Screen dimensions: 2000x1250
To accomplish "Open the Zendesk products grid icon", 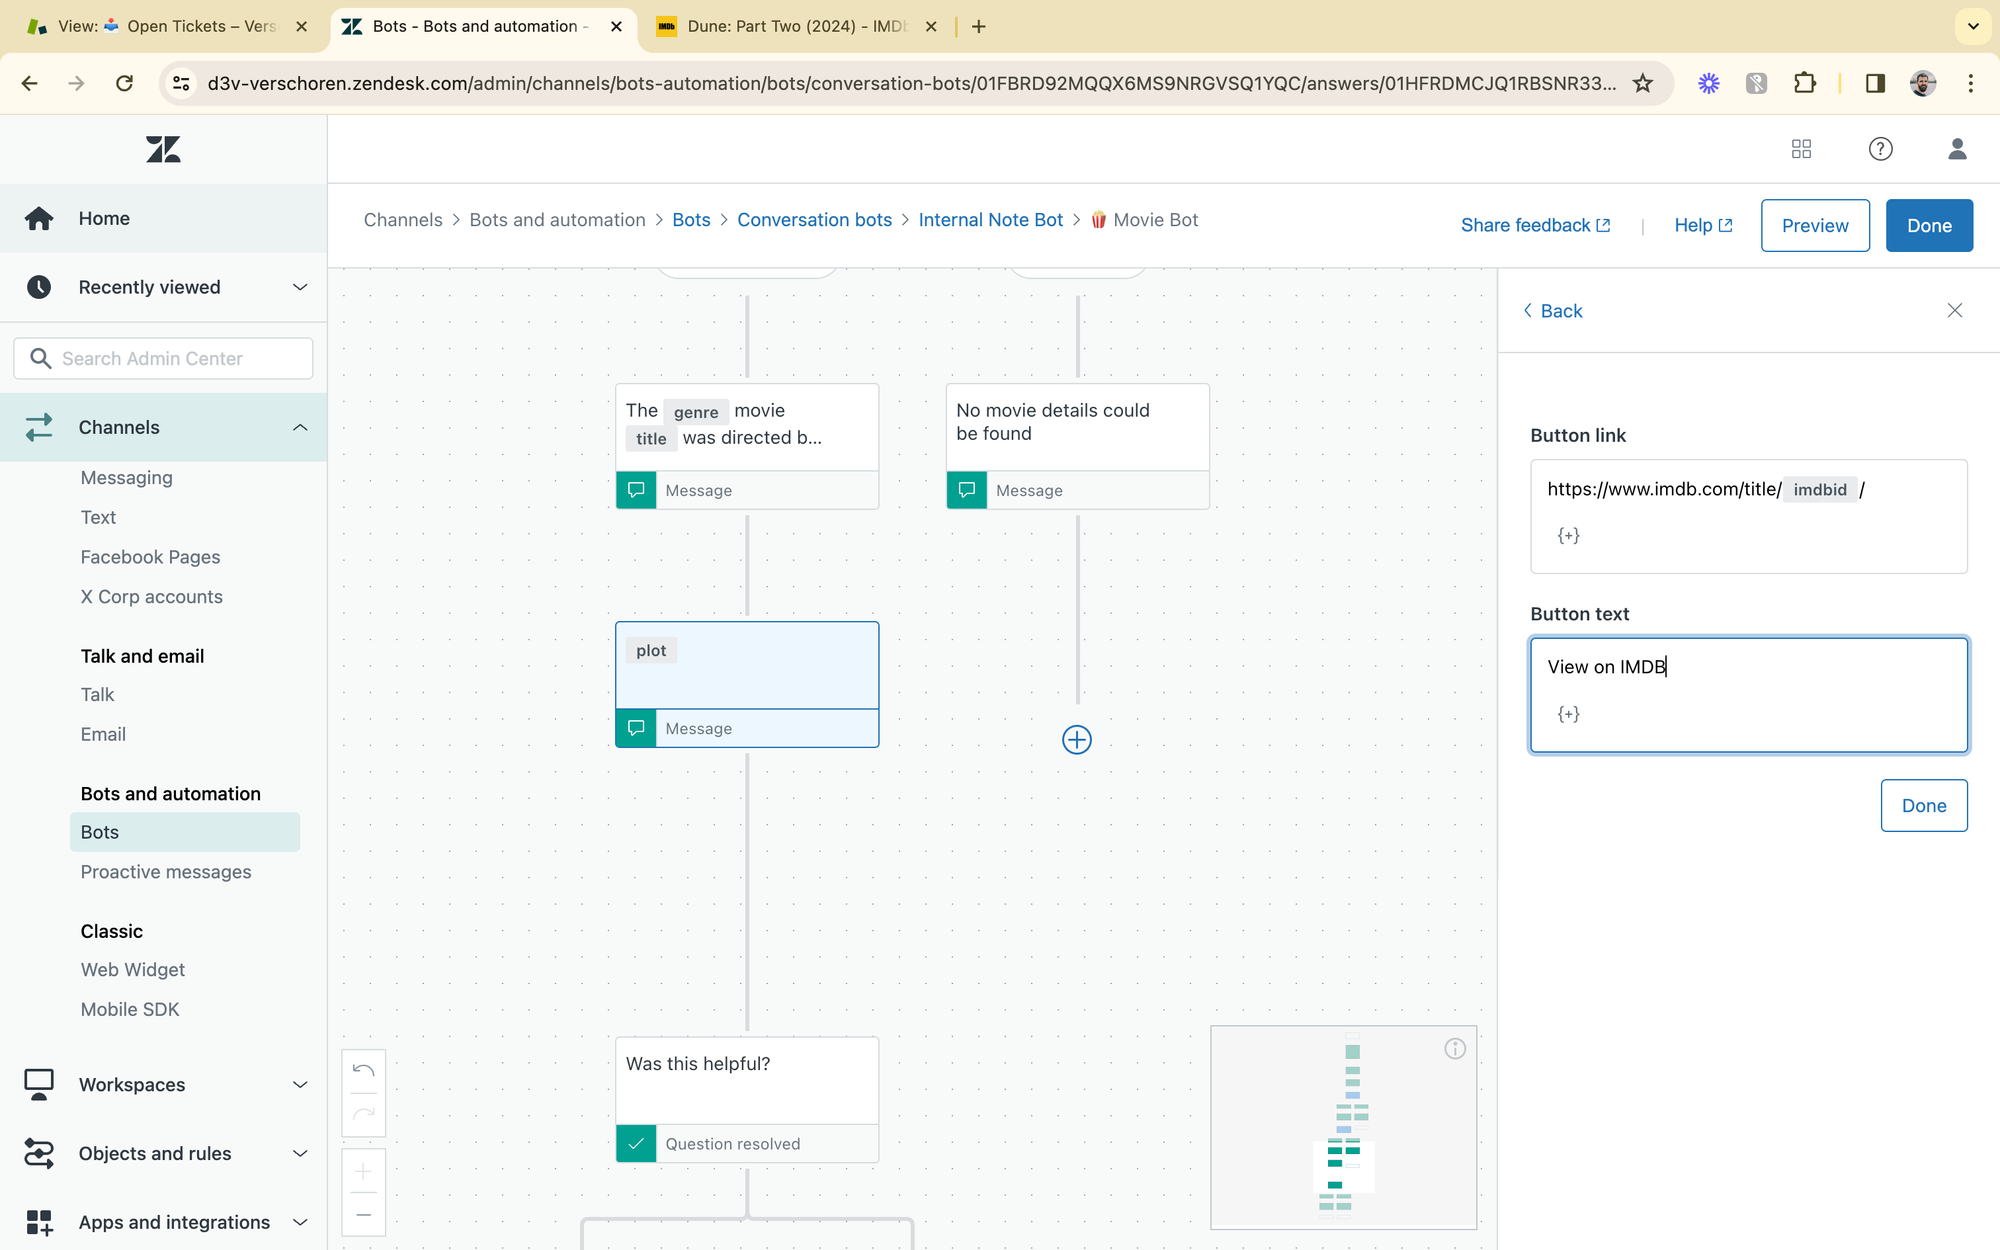I will (1801, 149).
